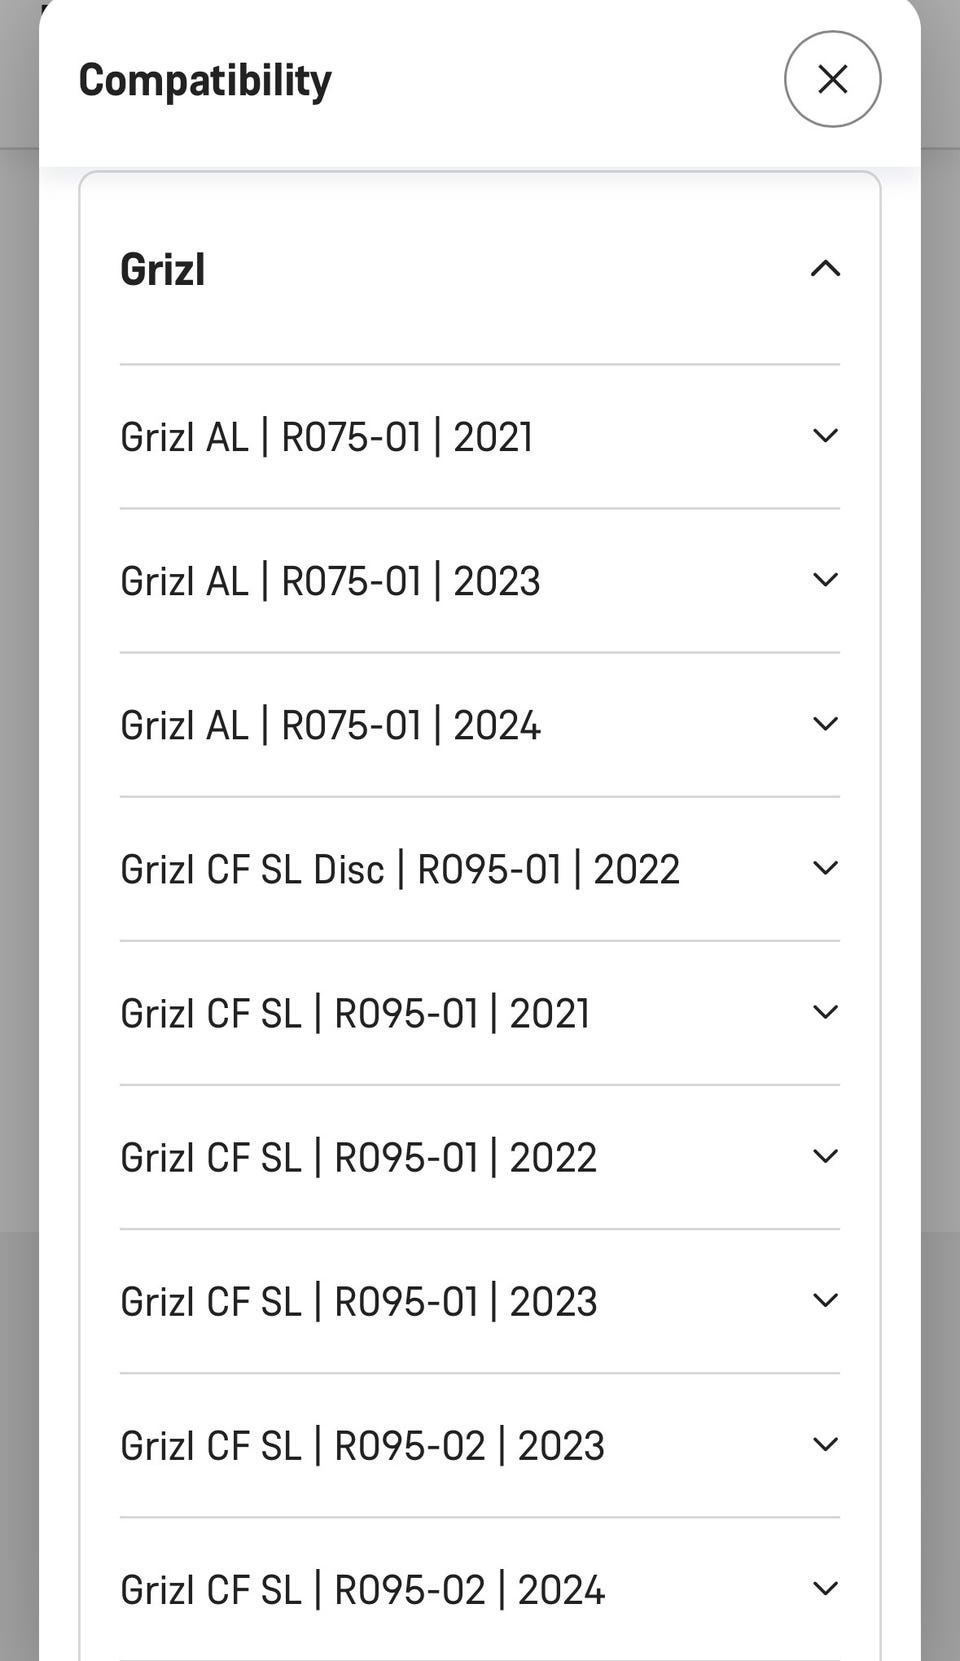
Task: Open the Grizl AL | R075-01 | 2021 row
Action: click(480, 437)
